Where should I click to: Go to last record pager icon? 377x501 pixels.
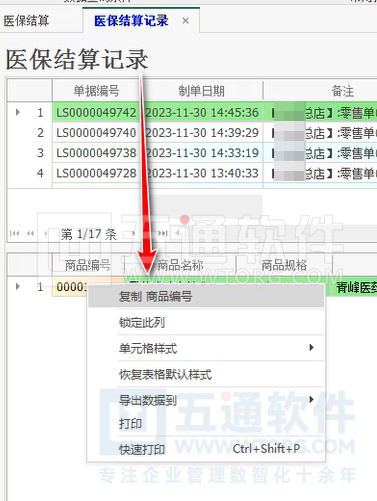pos(163,234)
